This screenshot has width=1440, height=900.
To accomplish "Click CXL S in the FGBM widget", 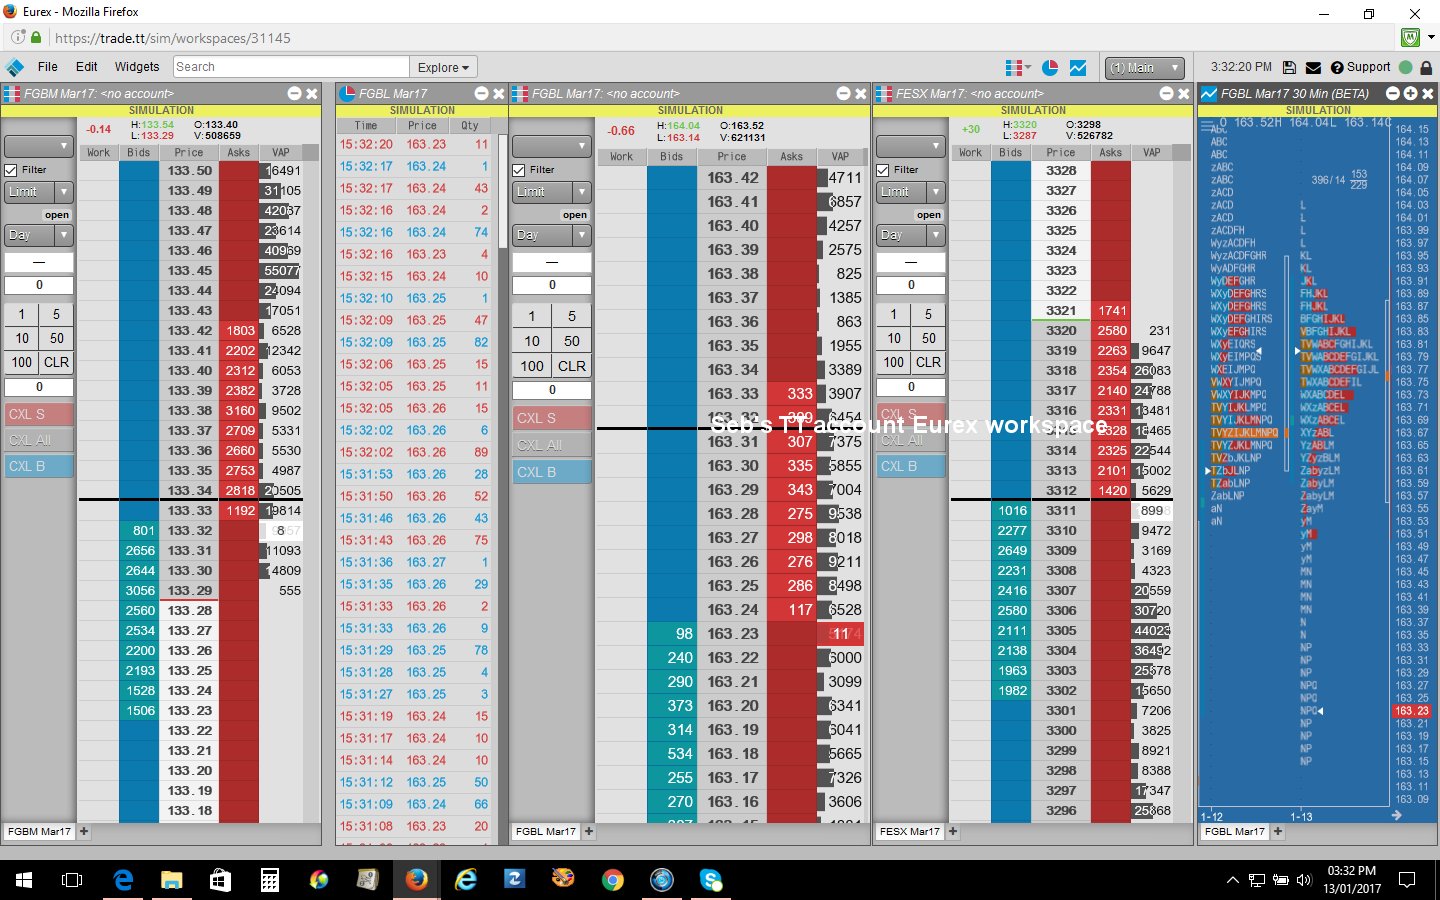I will click(x=39, y=414).
